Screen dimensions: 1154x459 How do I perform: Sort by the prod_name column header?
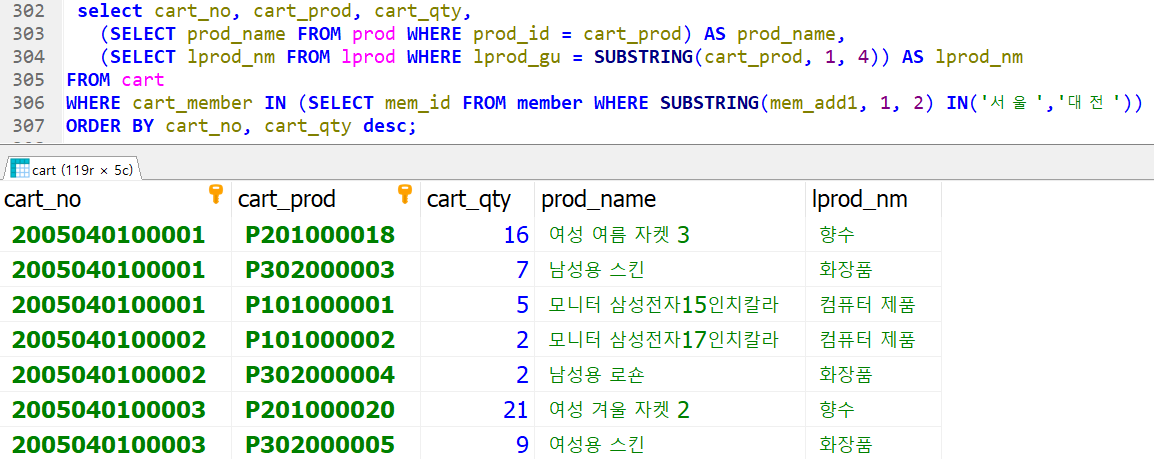pos(670,199)
